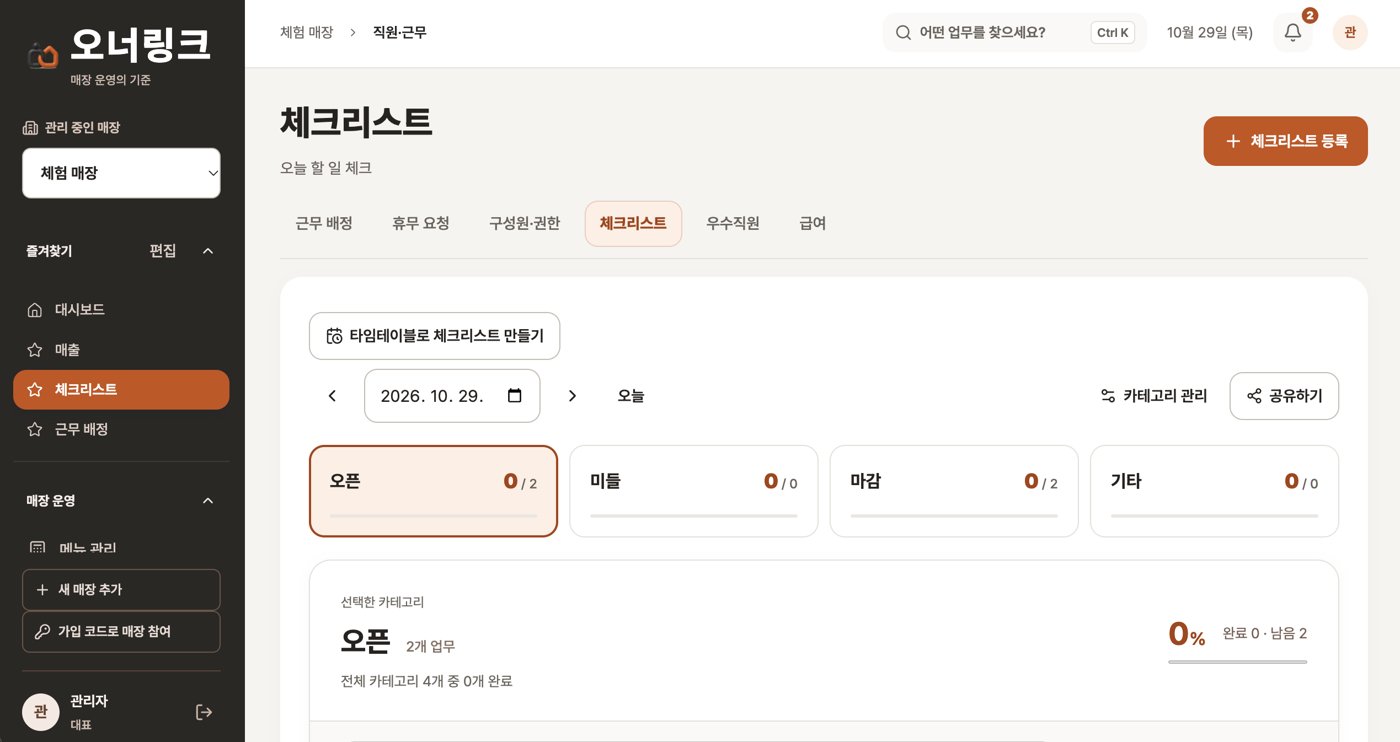1400x742 pixels.
Task: Open 근무 배정 in sidebar favorites
Action: coord(121,429)
